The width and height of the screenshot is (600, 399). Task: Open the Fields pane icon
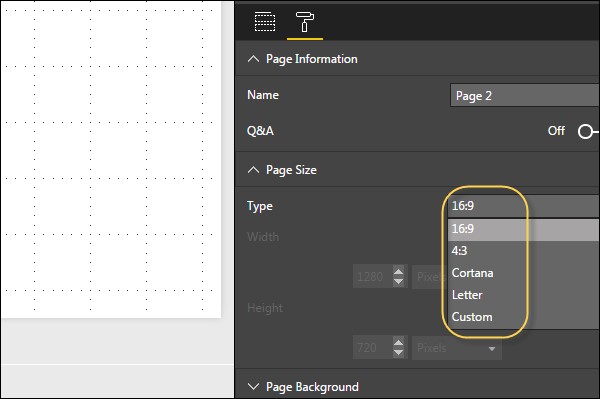265,22
